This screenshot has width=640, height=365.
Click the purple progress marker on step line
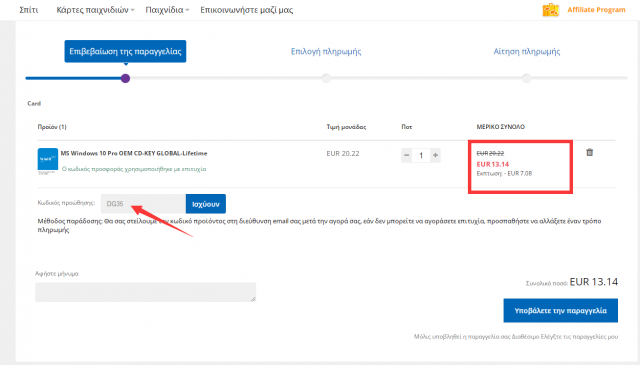[125, 78]
